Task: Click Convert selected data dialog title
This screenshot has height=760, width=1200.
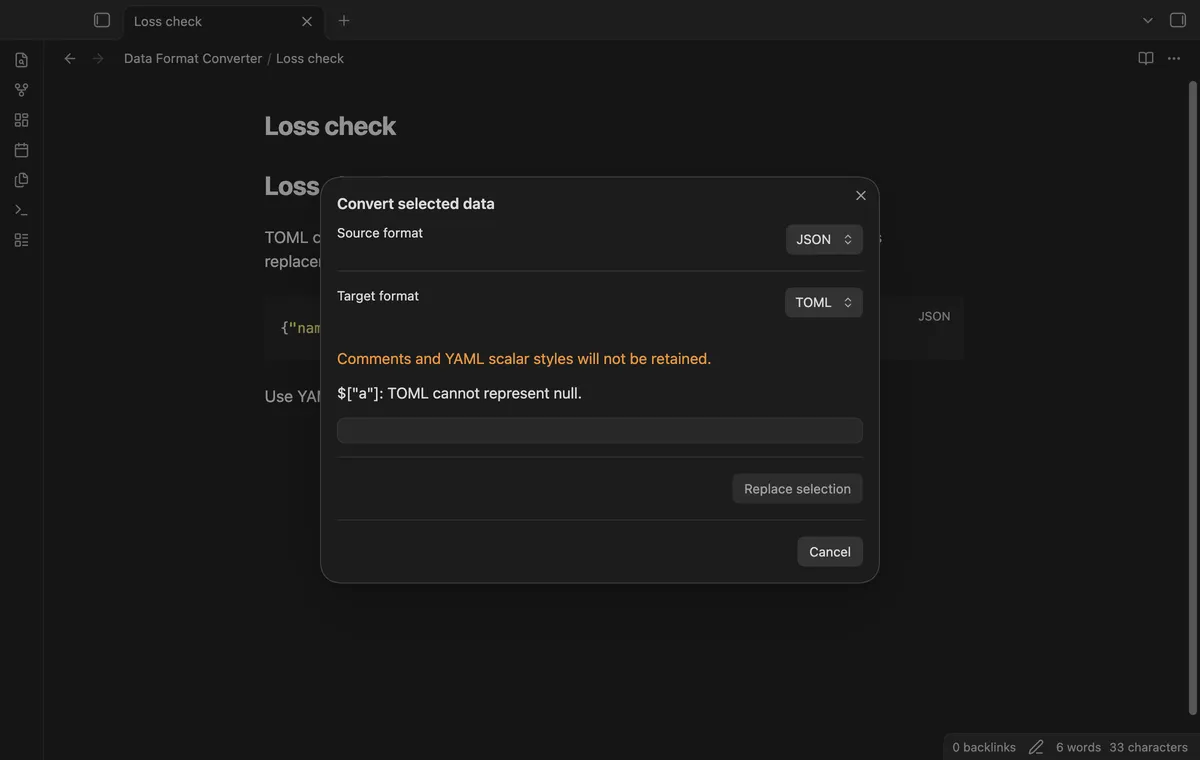Action: coord(416,203)
